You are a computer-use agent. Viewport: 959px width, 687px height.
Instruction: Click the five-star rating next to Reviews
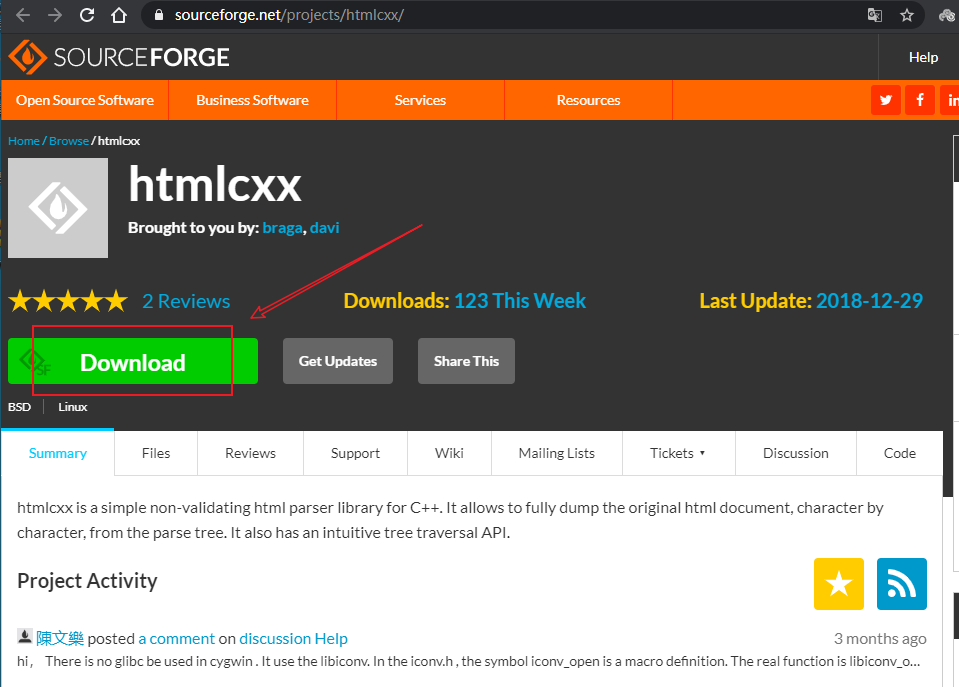(67, 300)
